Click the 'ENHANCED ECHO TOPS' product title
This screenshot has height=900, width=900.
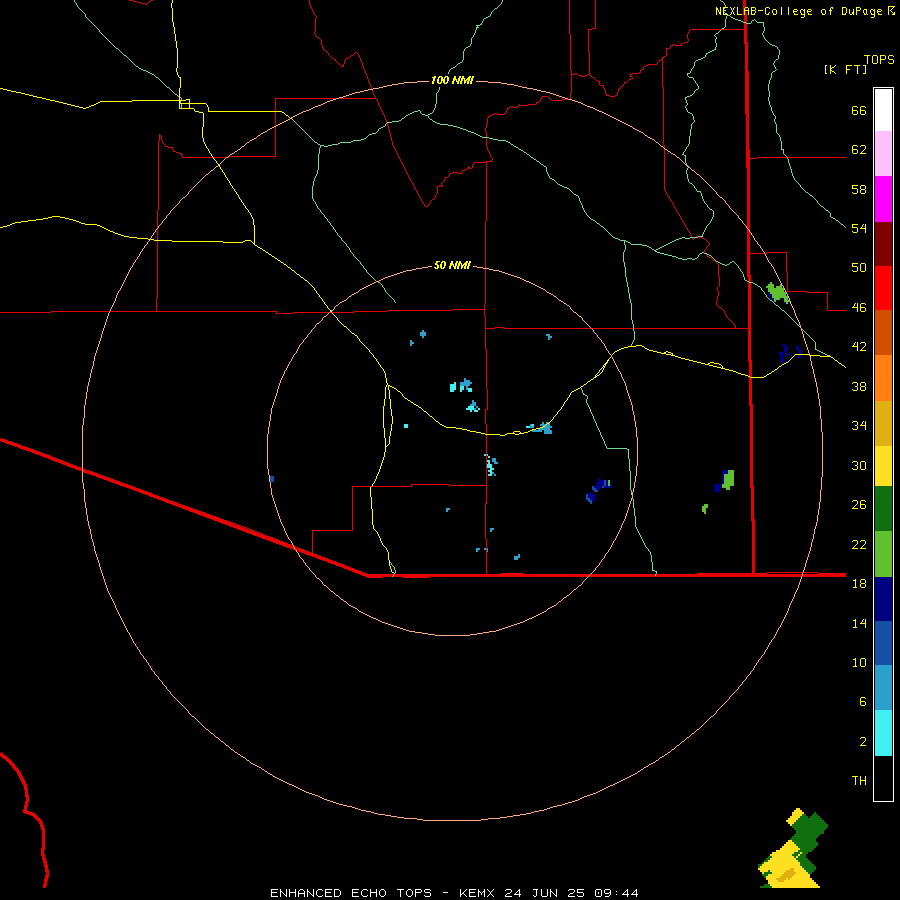pos(351,893)
